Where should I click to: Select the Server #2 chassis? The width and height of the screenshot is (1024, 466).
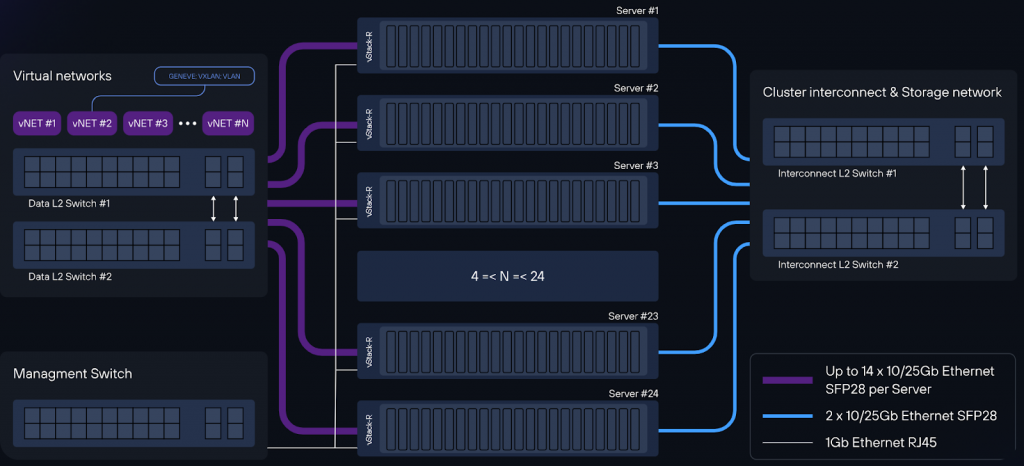tap(508, 123)
